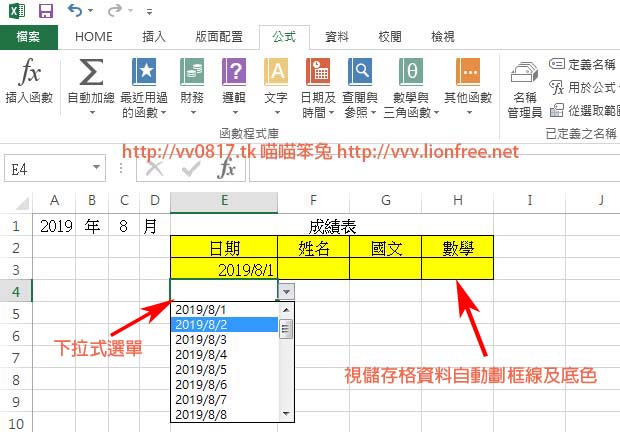Switch to the 插入 tab
Screen dimensions: 620x432
point(154,37)
